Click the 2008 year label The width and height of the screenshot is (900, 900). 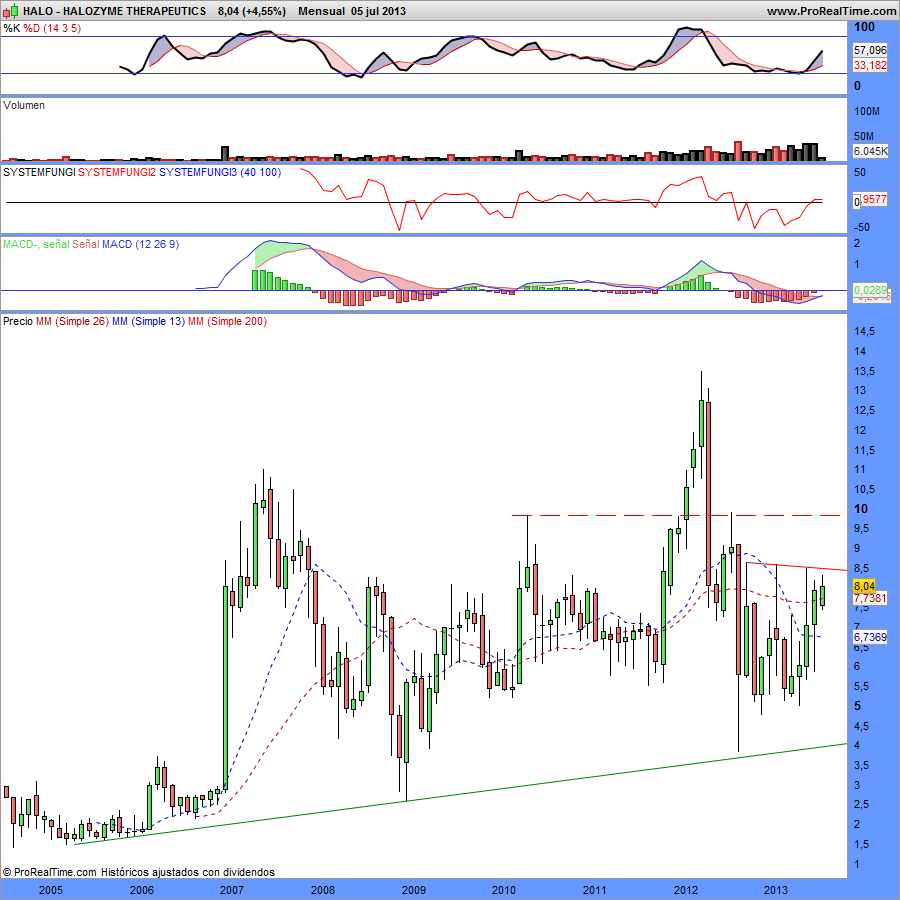(323, 890)
